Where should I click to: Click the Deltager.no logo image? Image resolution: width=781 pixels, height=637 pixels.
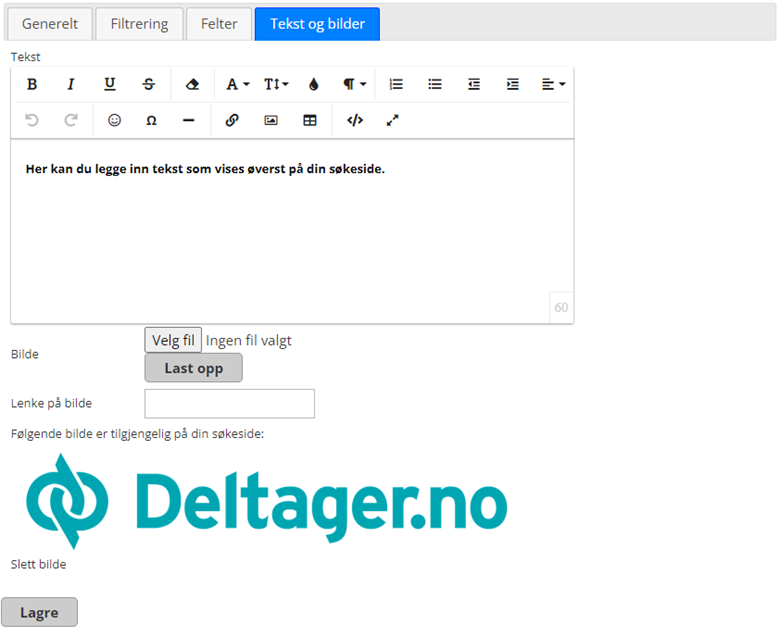(267, 501)
